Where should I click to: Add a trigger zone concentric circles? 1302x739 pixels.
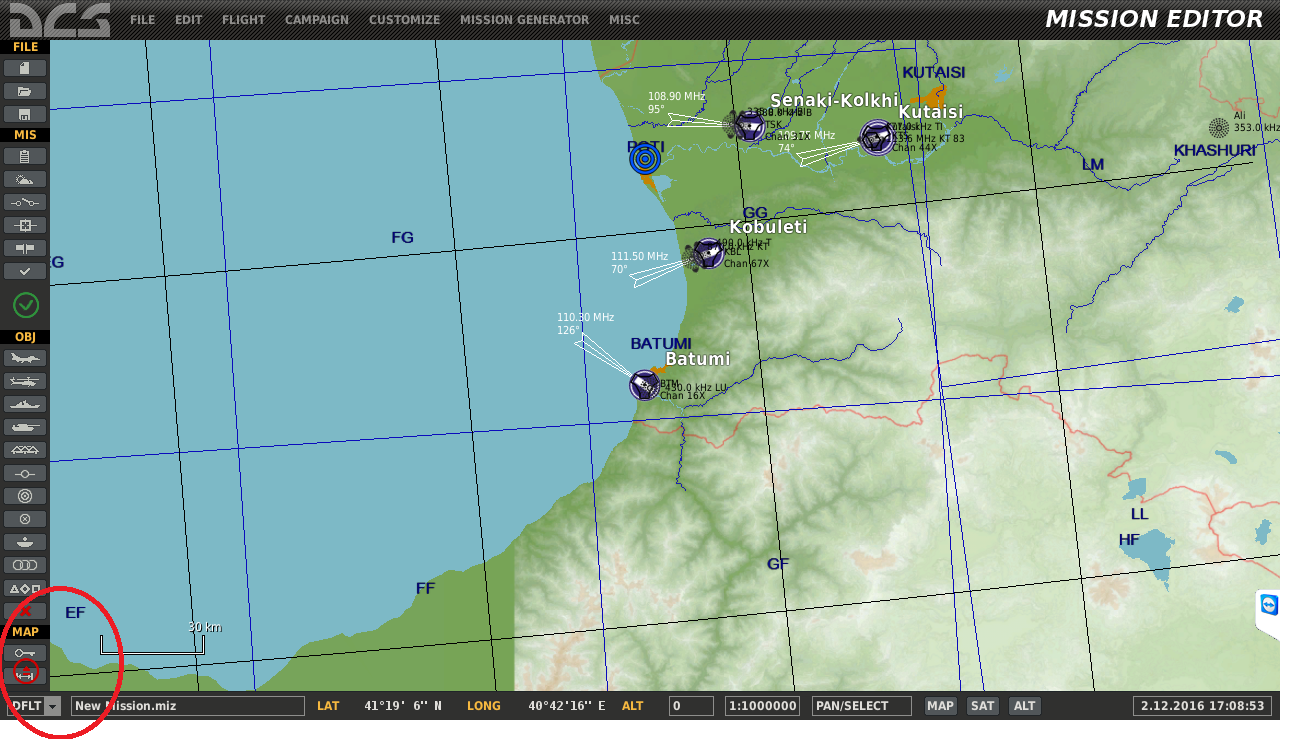(25, 496)
